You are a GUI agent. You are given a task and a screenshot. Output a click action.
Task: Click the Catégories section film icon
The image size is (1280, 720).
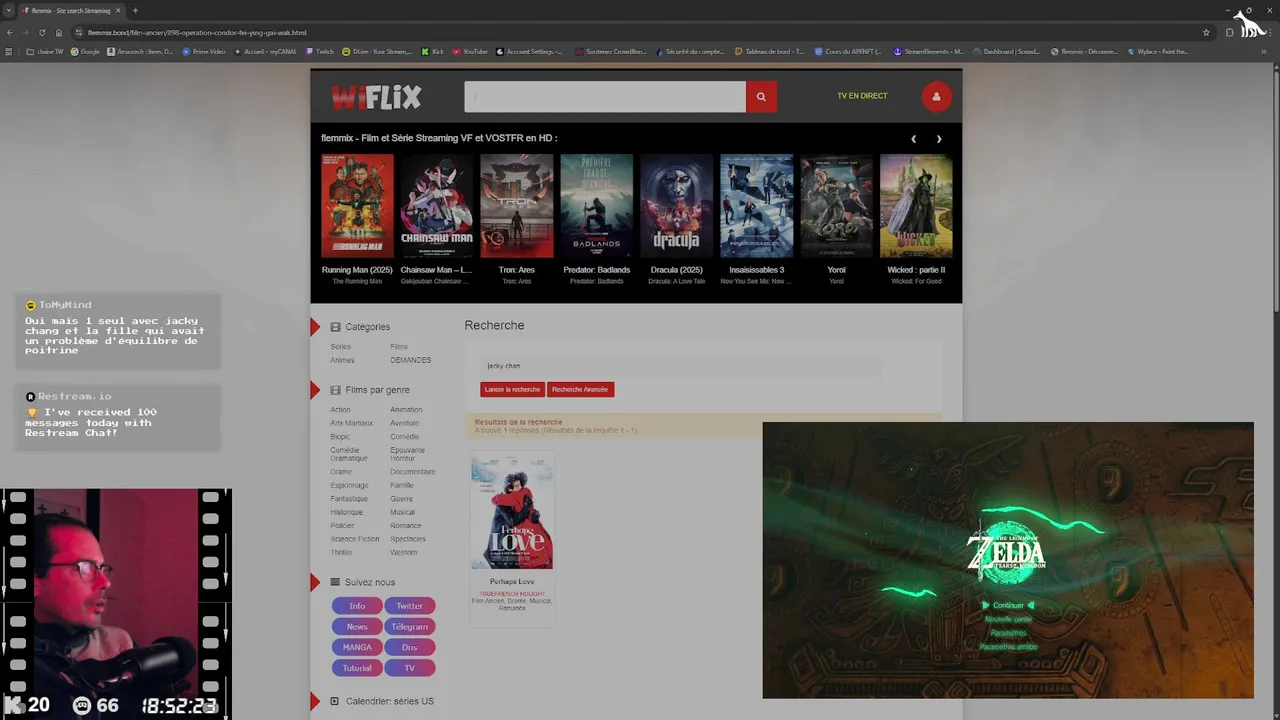(335, 327)
